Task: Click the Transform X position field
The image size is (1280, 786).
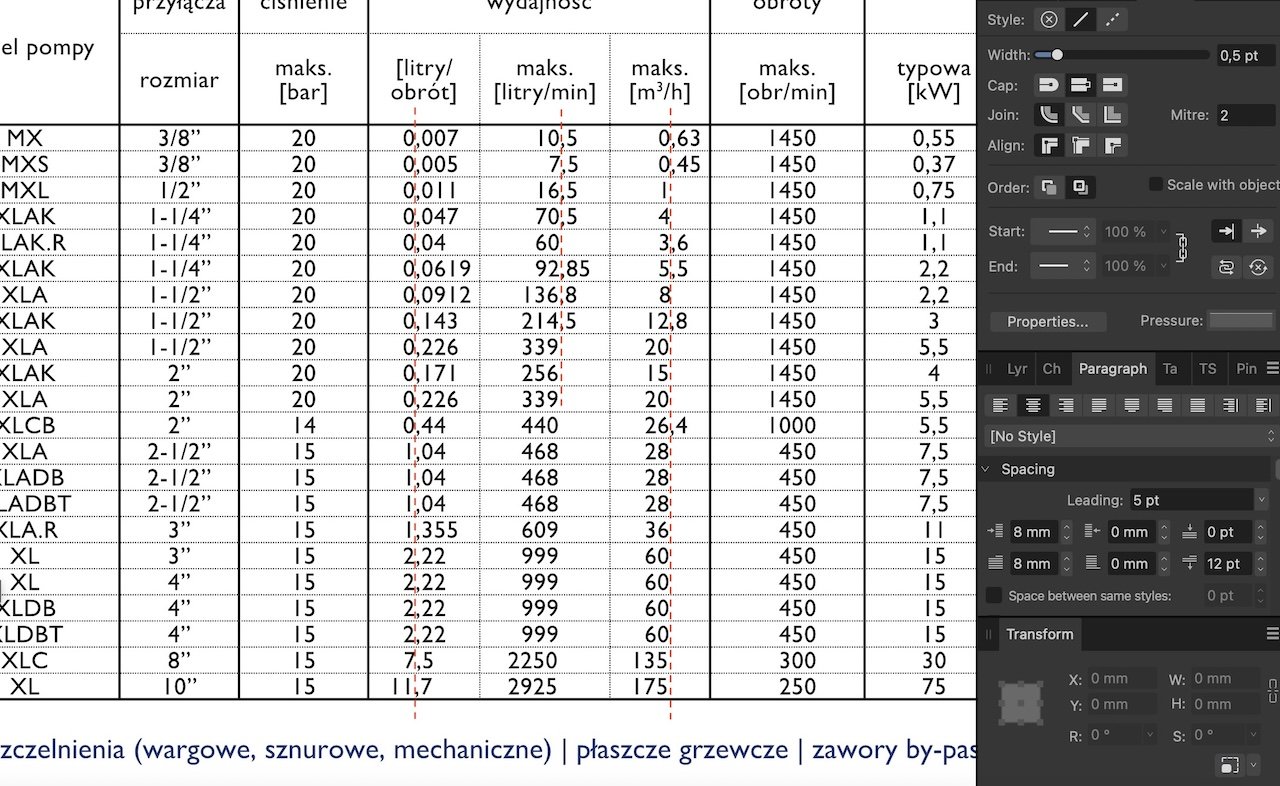Action: coord(1122,678)
